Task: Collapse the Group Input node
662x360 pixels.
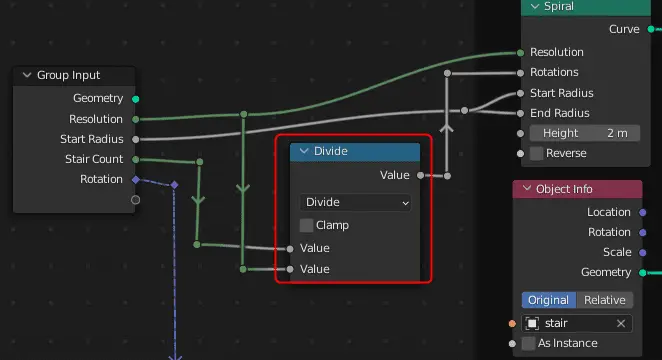Action: [27, 75]
